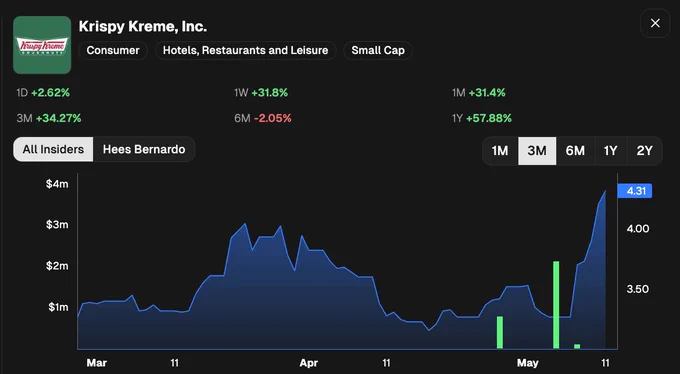680x374 pixels.
Task: Click the Mar date axis label
Action: click(96, 363)
